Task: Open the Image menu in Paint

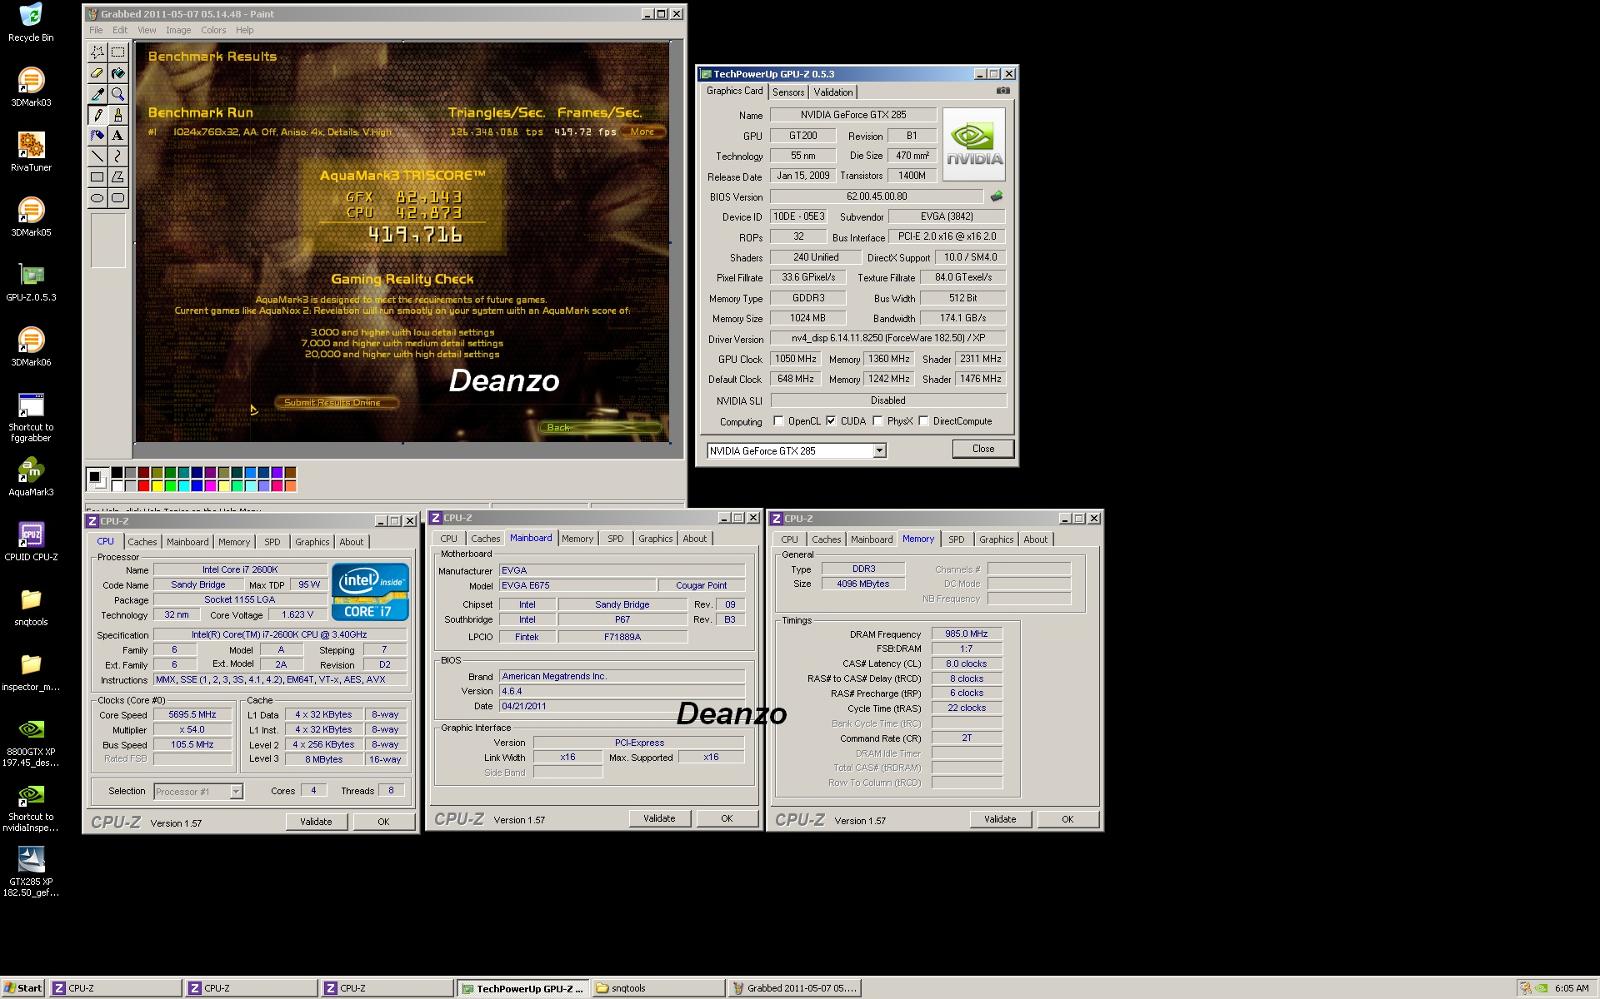Action: [178, 30]
